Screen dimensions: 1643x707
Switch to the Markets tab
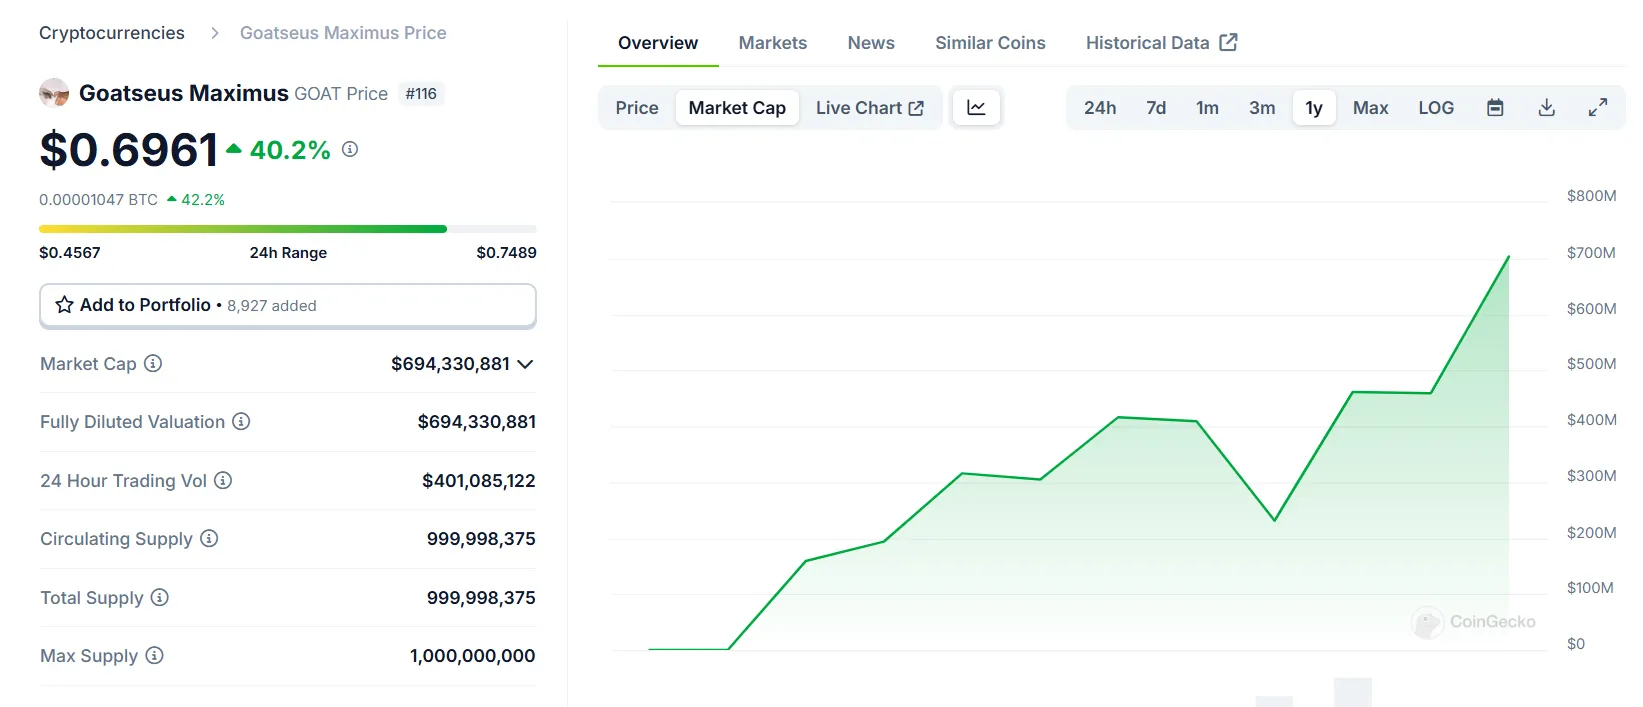pyautogui.click(x=772, y=43)
